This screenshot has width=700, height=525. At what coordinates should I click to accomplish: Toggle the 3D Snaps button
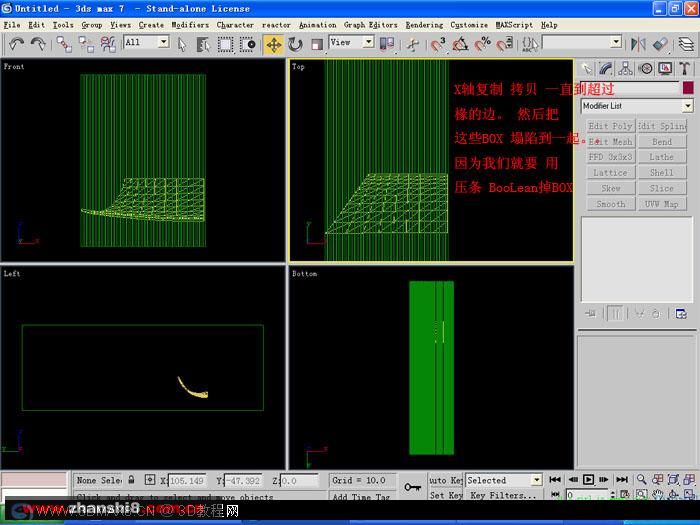click(439, 44)
